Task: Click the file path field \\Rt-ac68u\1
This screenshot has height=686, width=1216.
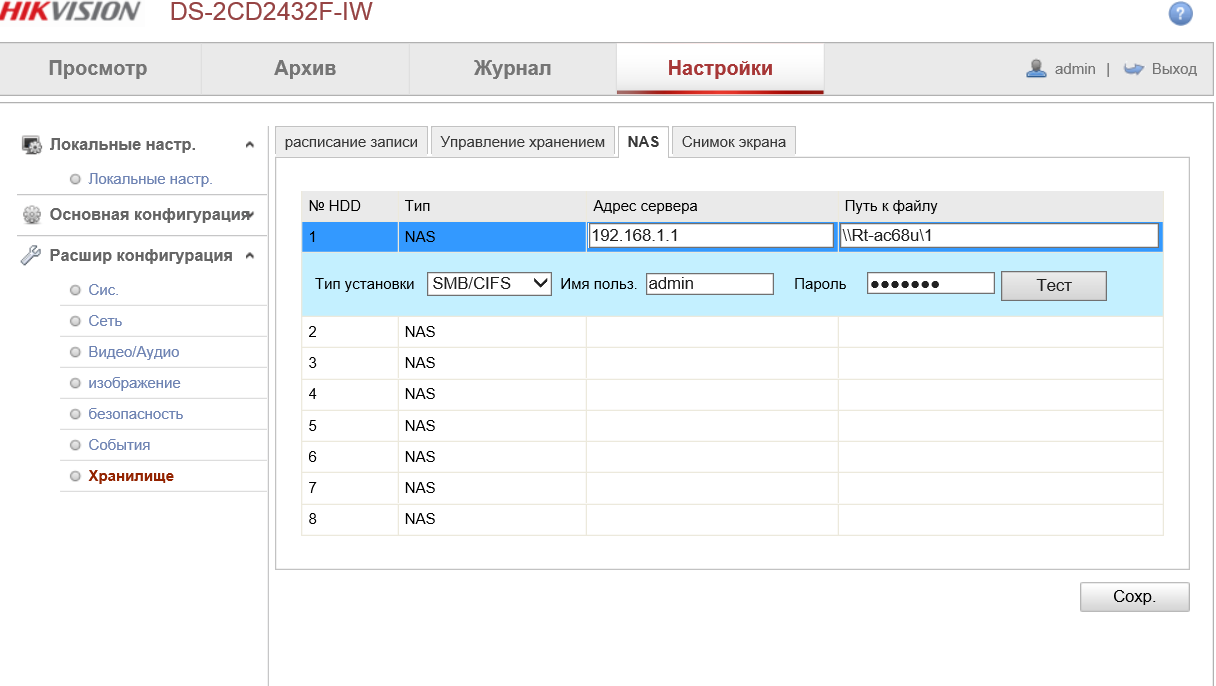Action: pyautogui.click(x=999, y=235)
